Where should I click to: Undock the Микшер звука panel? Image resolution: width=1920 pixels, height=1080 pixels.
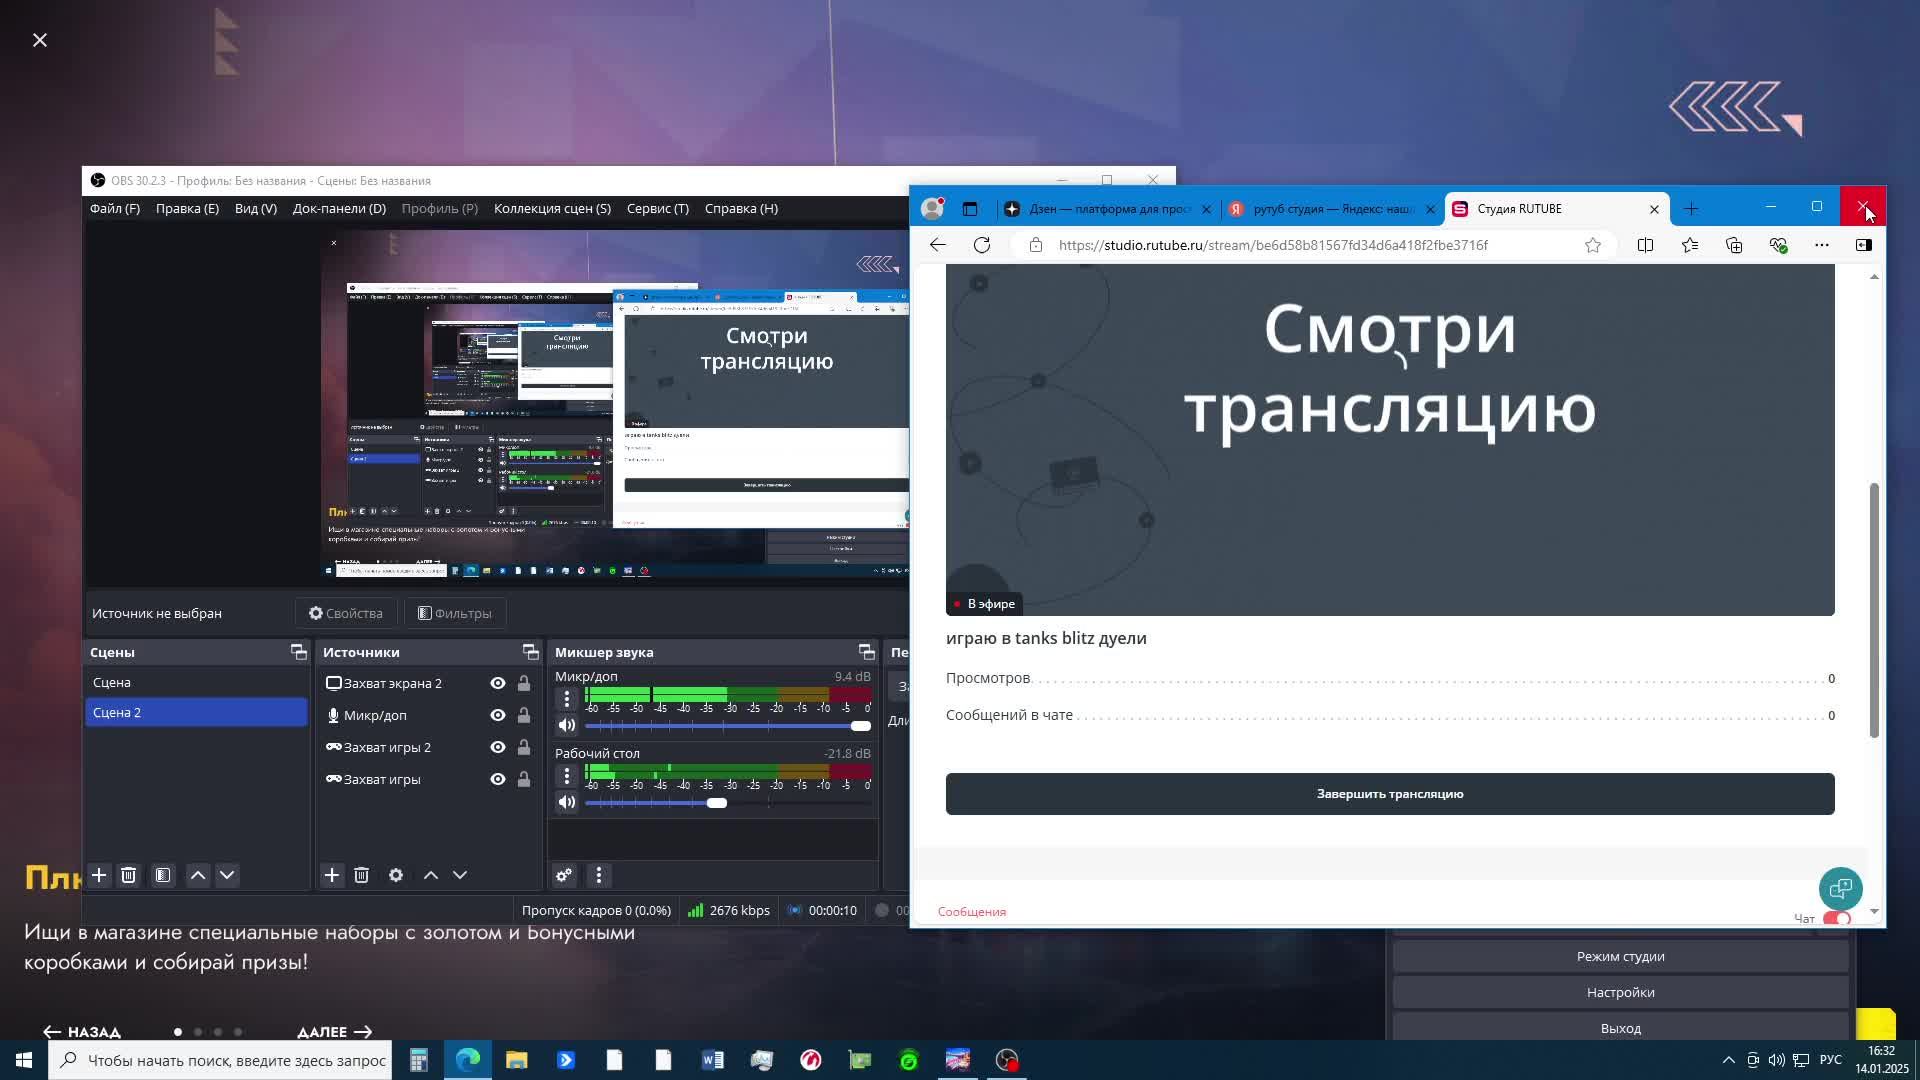[x=866, y=652]
